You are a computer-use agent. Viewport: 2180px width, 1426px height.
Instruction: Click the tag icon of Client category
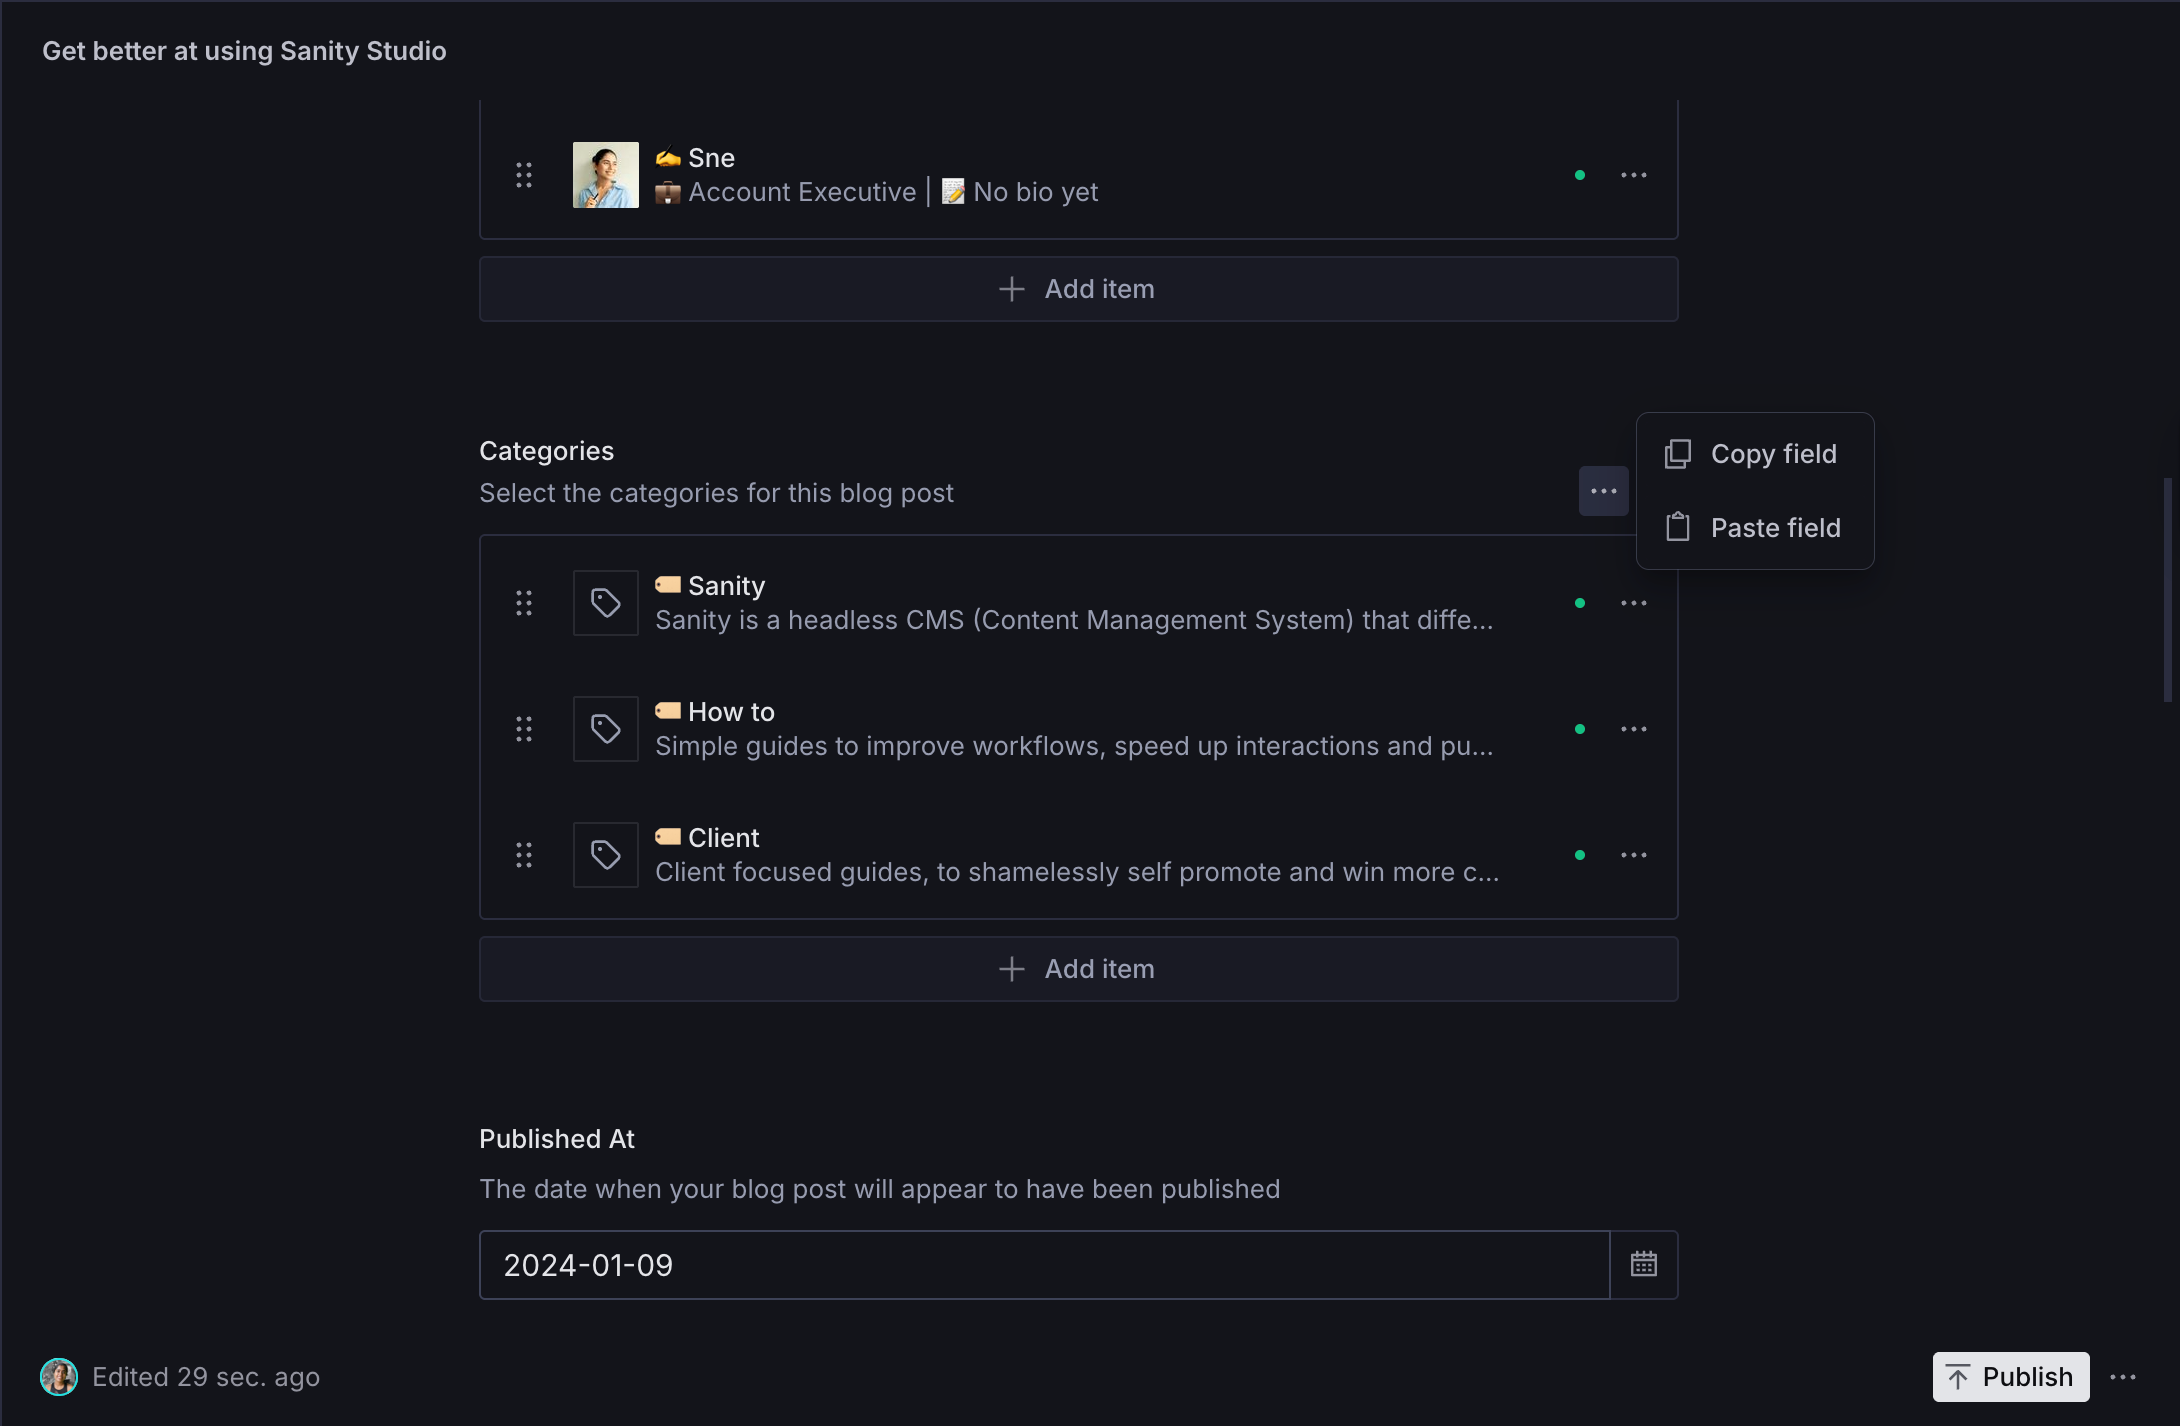tap(606, 855)
